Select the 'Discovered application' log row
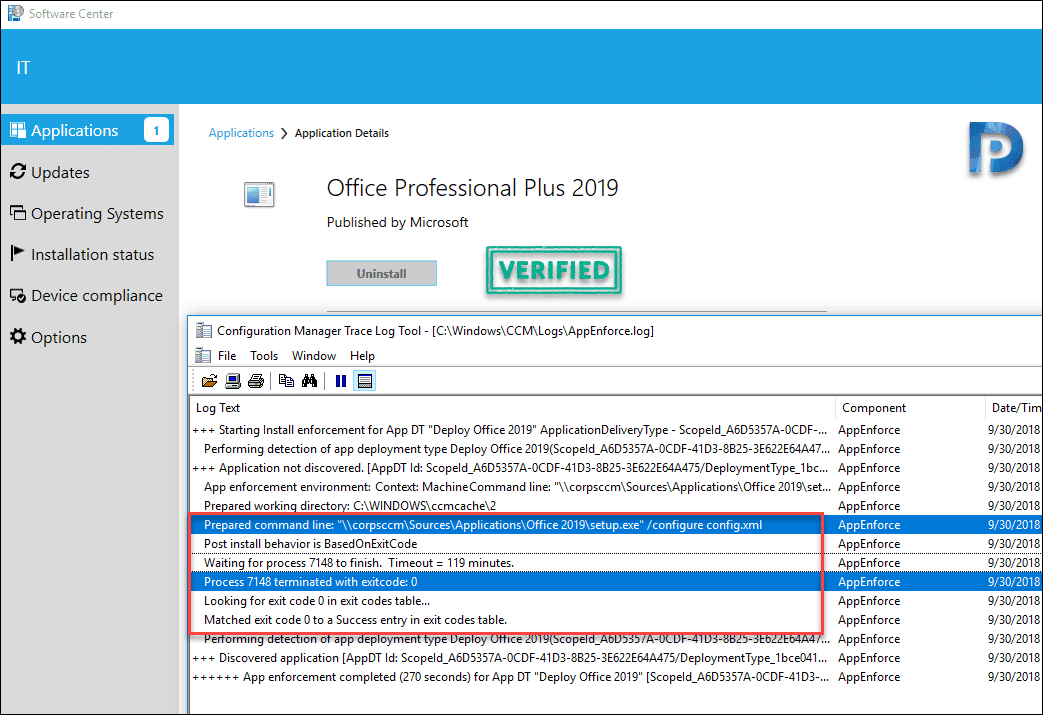The width and height of the screenshot is (1043, 715). point(616,658)
